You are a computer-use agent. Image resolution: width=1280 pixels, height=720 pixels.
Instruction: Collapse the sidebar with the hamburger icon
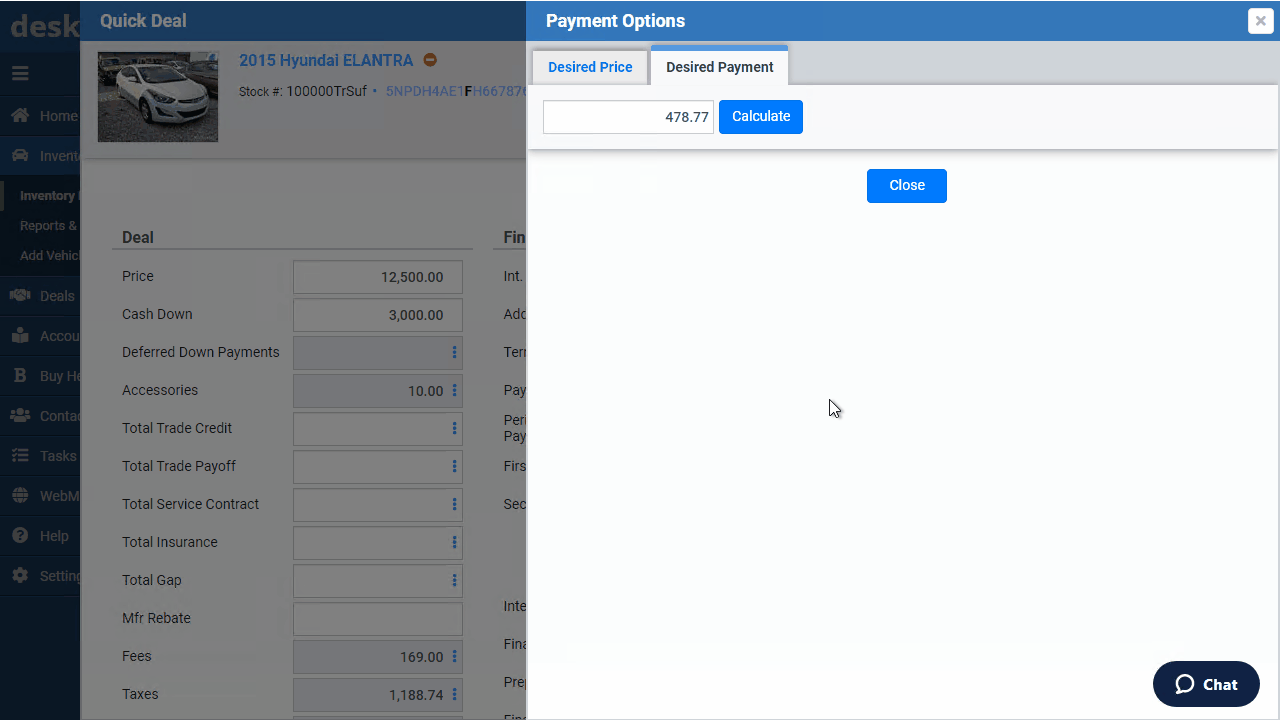[18, 73]
